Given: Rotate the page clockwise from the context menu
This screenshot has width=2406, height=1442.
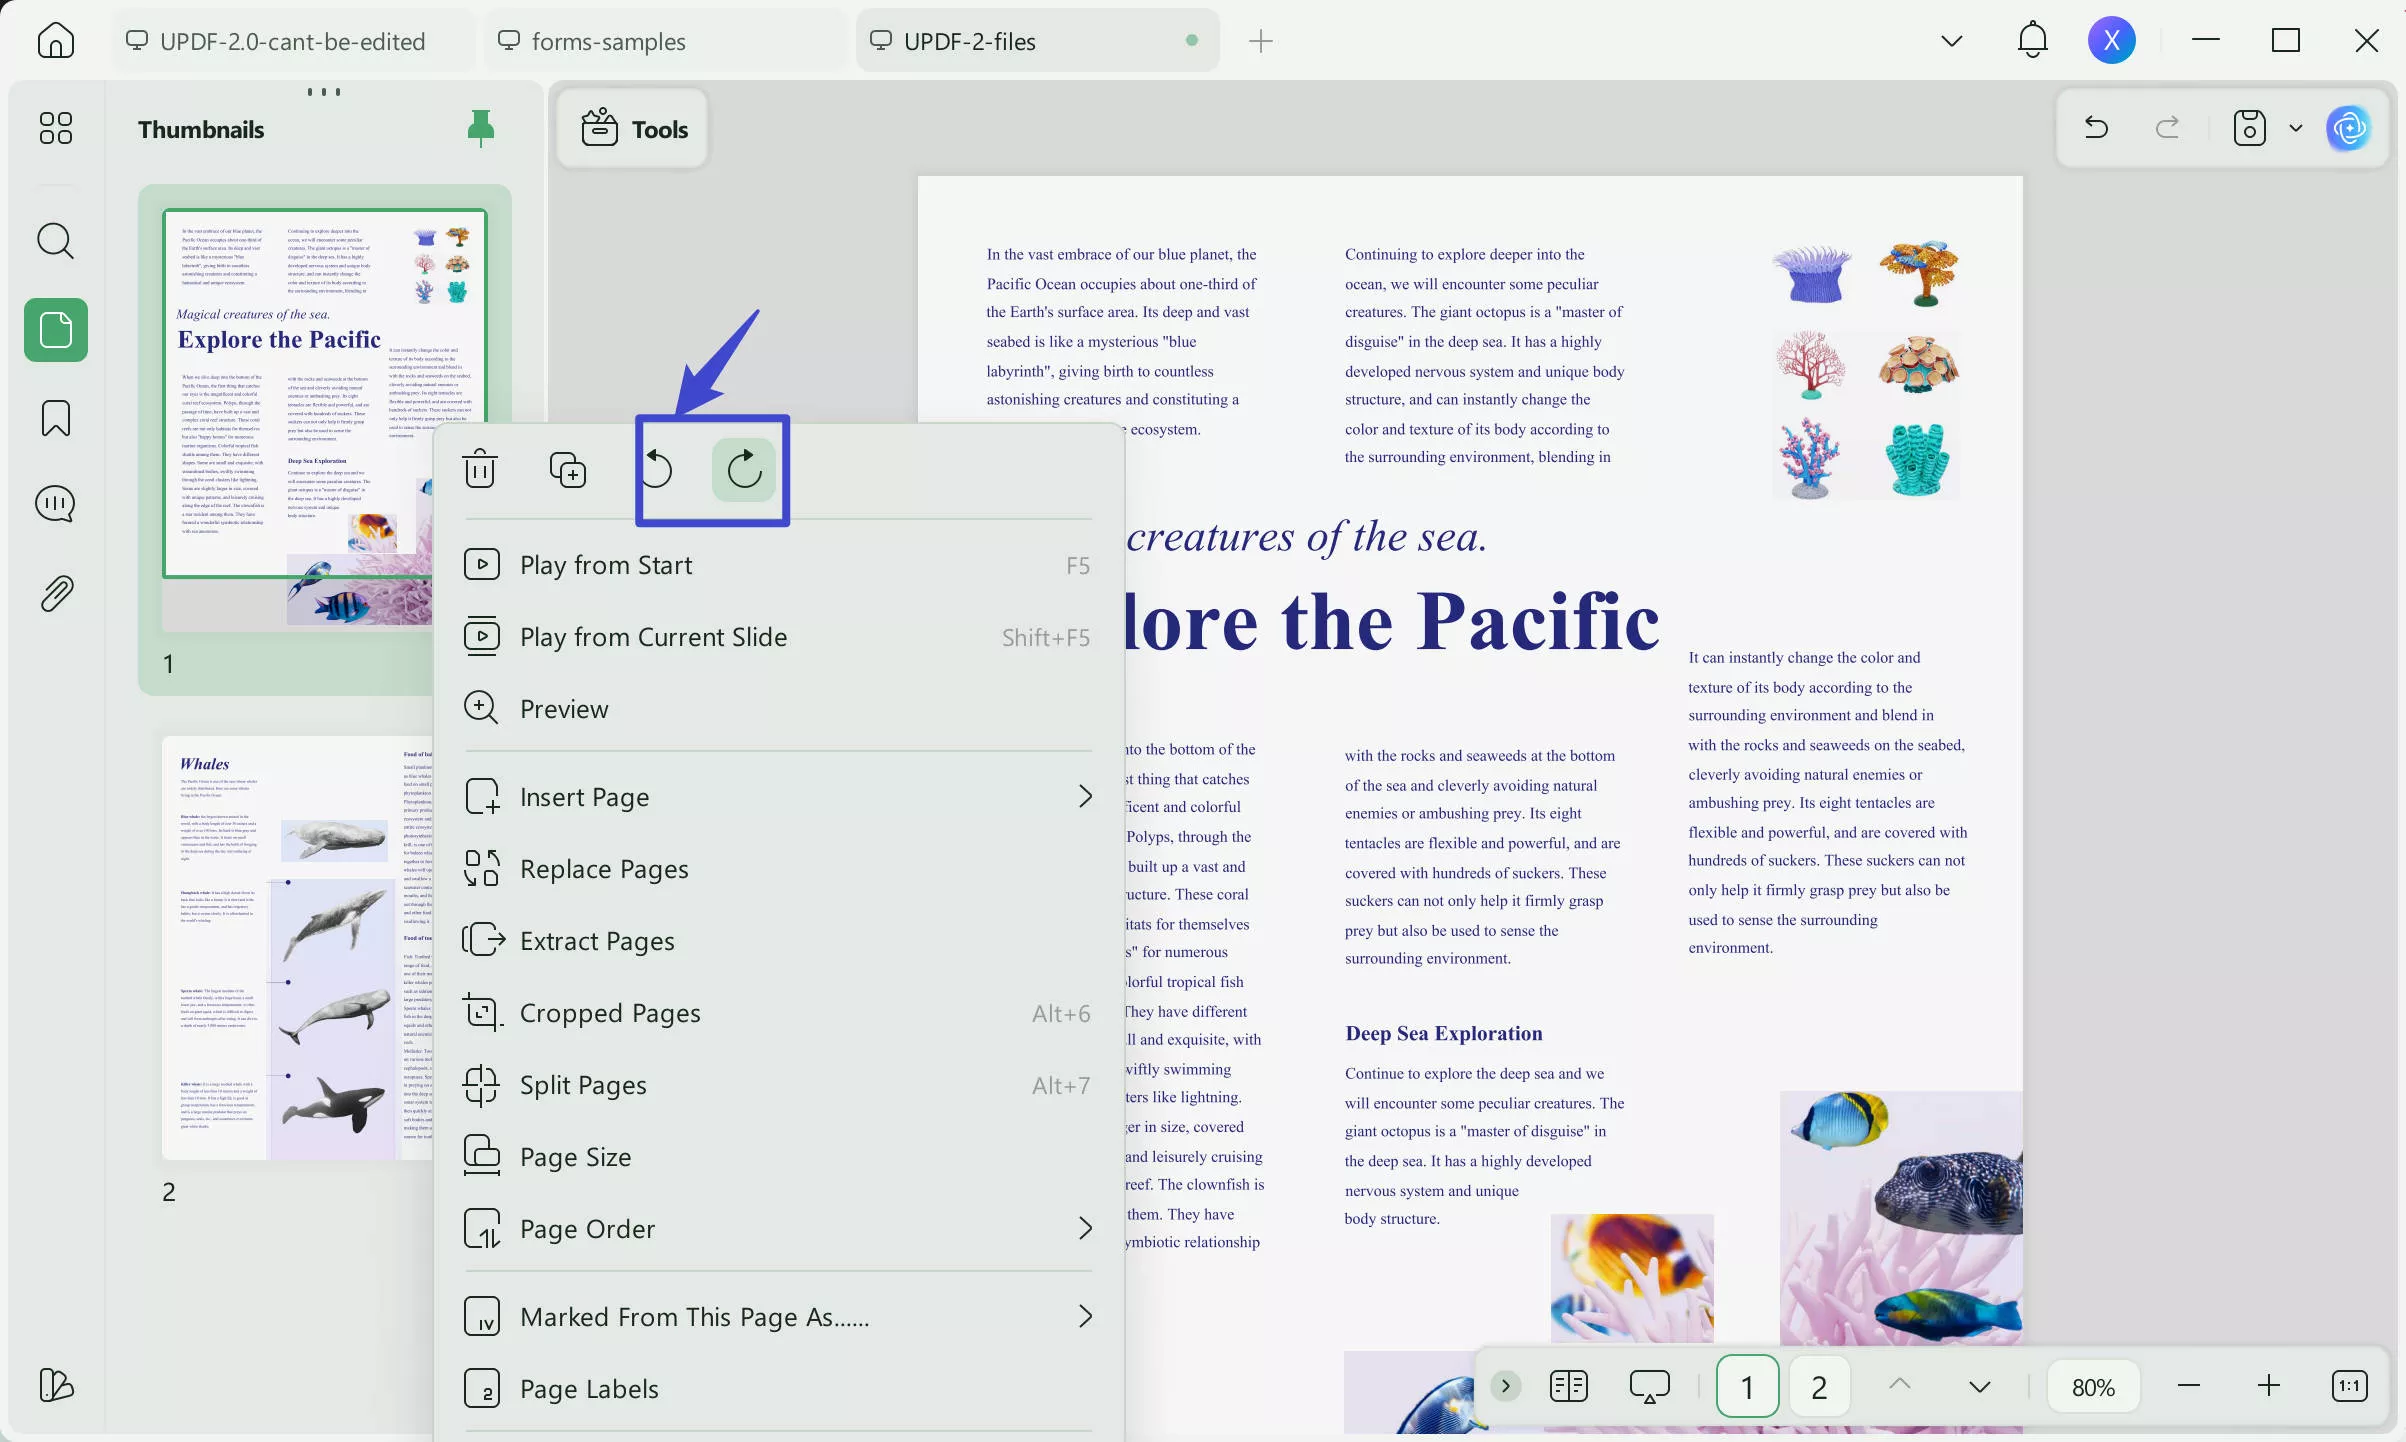Looking at the screenshot, I should pyautogui.click(x=744, y=470).
